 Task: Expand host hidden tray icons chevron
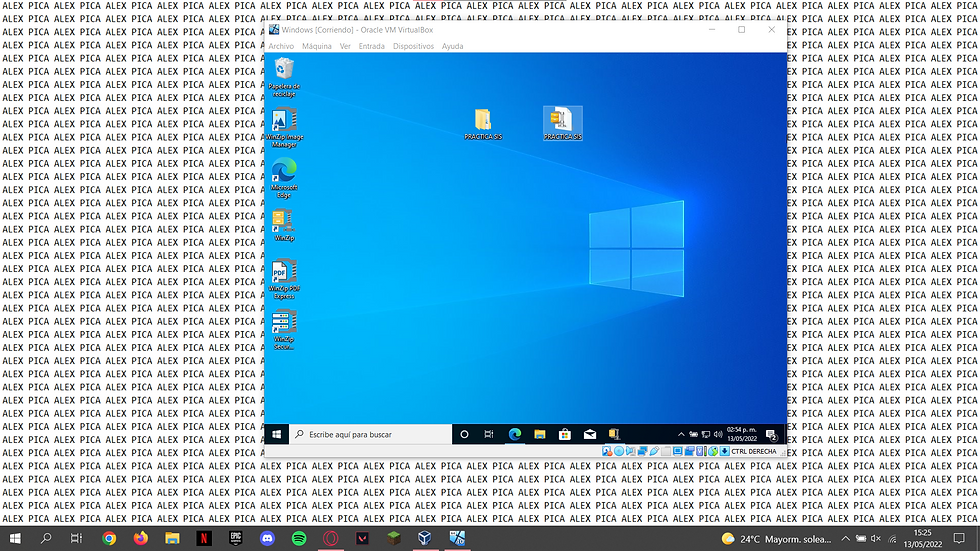click(x=845, y=539)
